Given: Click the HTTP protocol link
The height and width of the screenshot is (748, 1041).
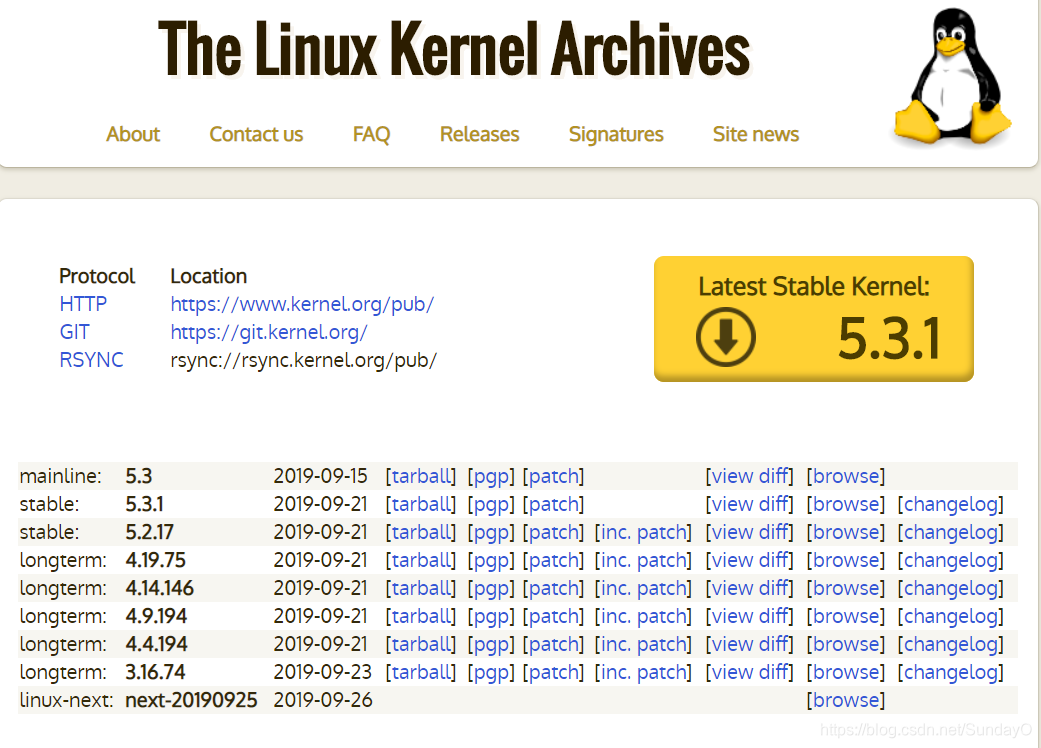Looking at the screenshot, I should (x=83, y=304).
